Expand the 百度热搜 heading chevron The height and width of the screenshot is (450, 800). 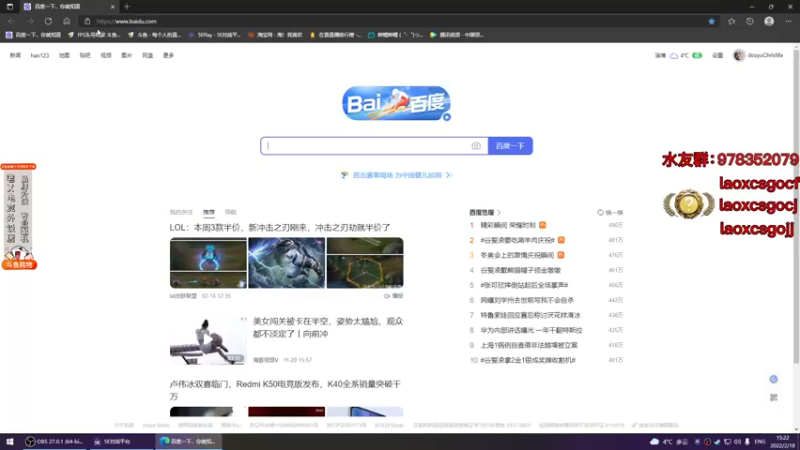(499, 212)
